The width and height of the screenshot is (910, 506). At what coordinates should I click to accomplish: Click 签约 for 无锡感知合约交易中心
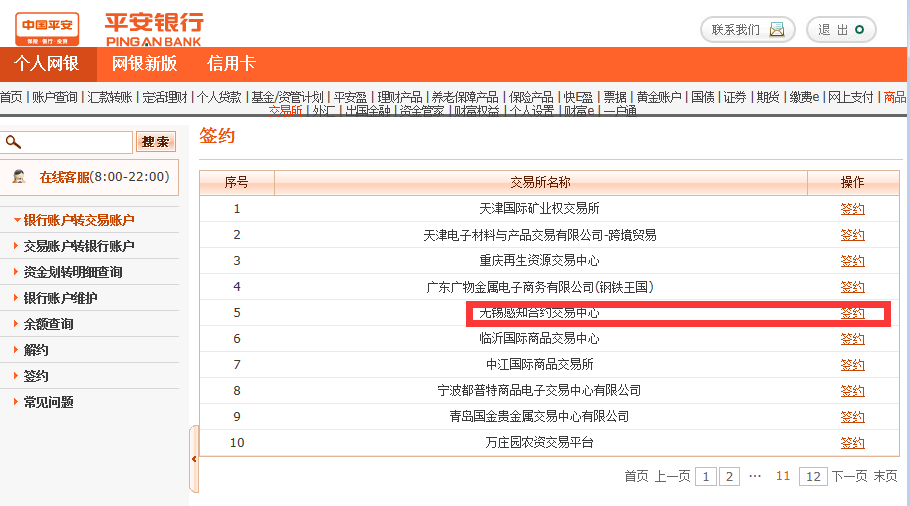click(x=853, y=313)
